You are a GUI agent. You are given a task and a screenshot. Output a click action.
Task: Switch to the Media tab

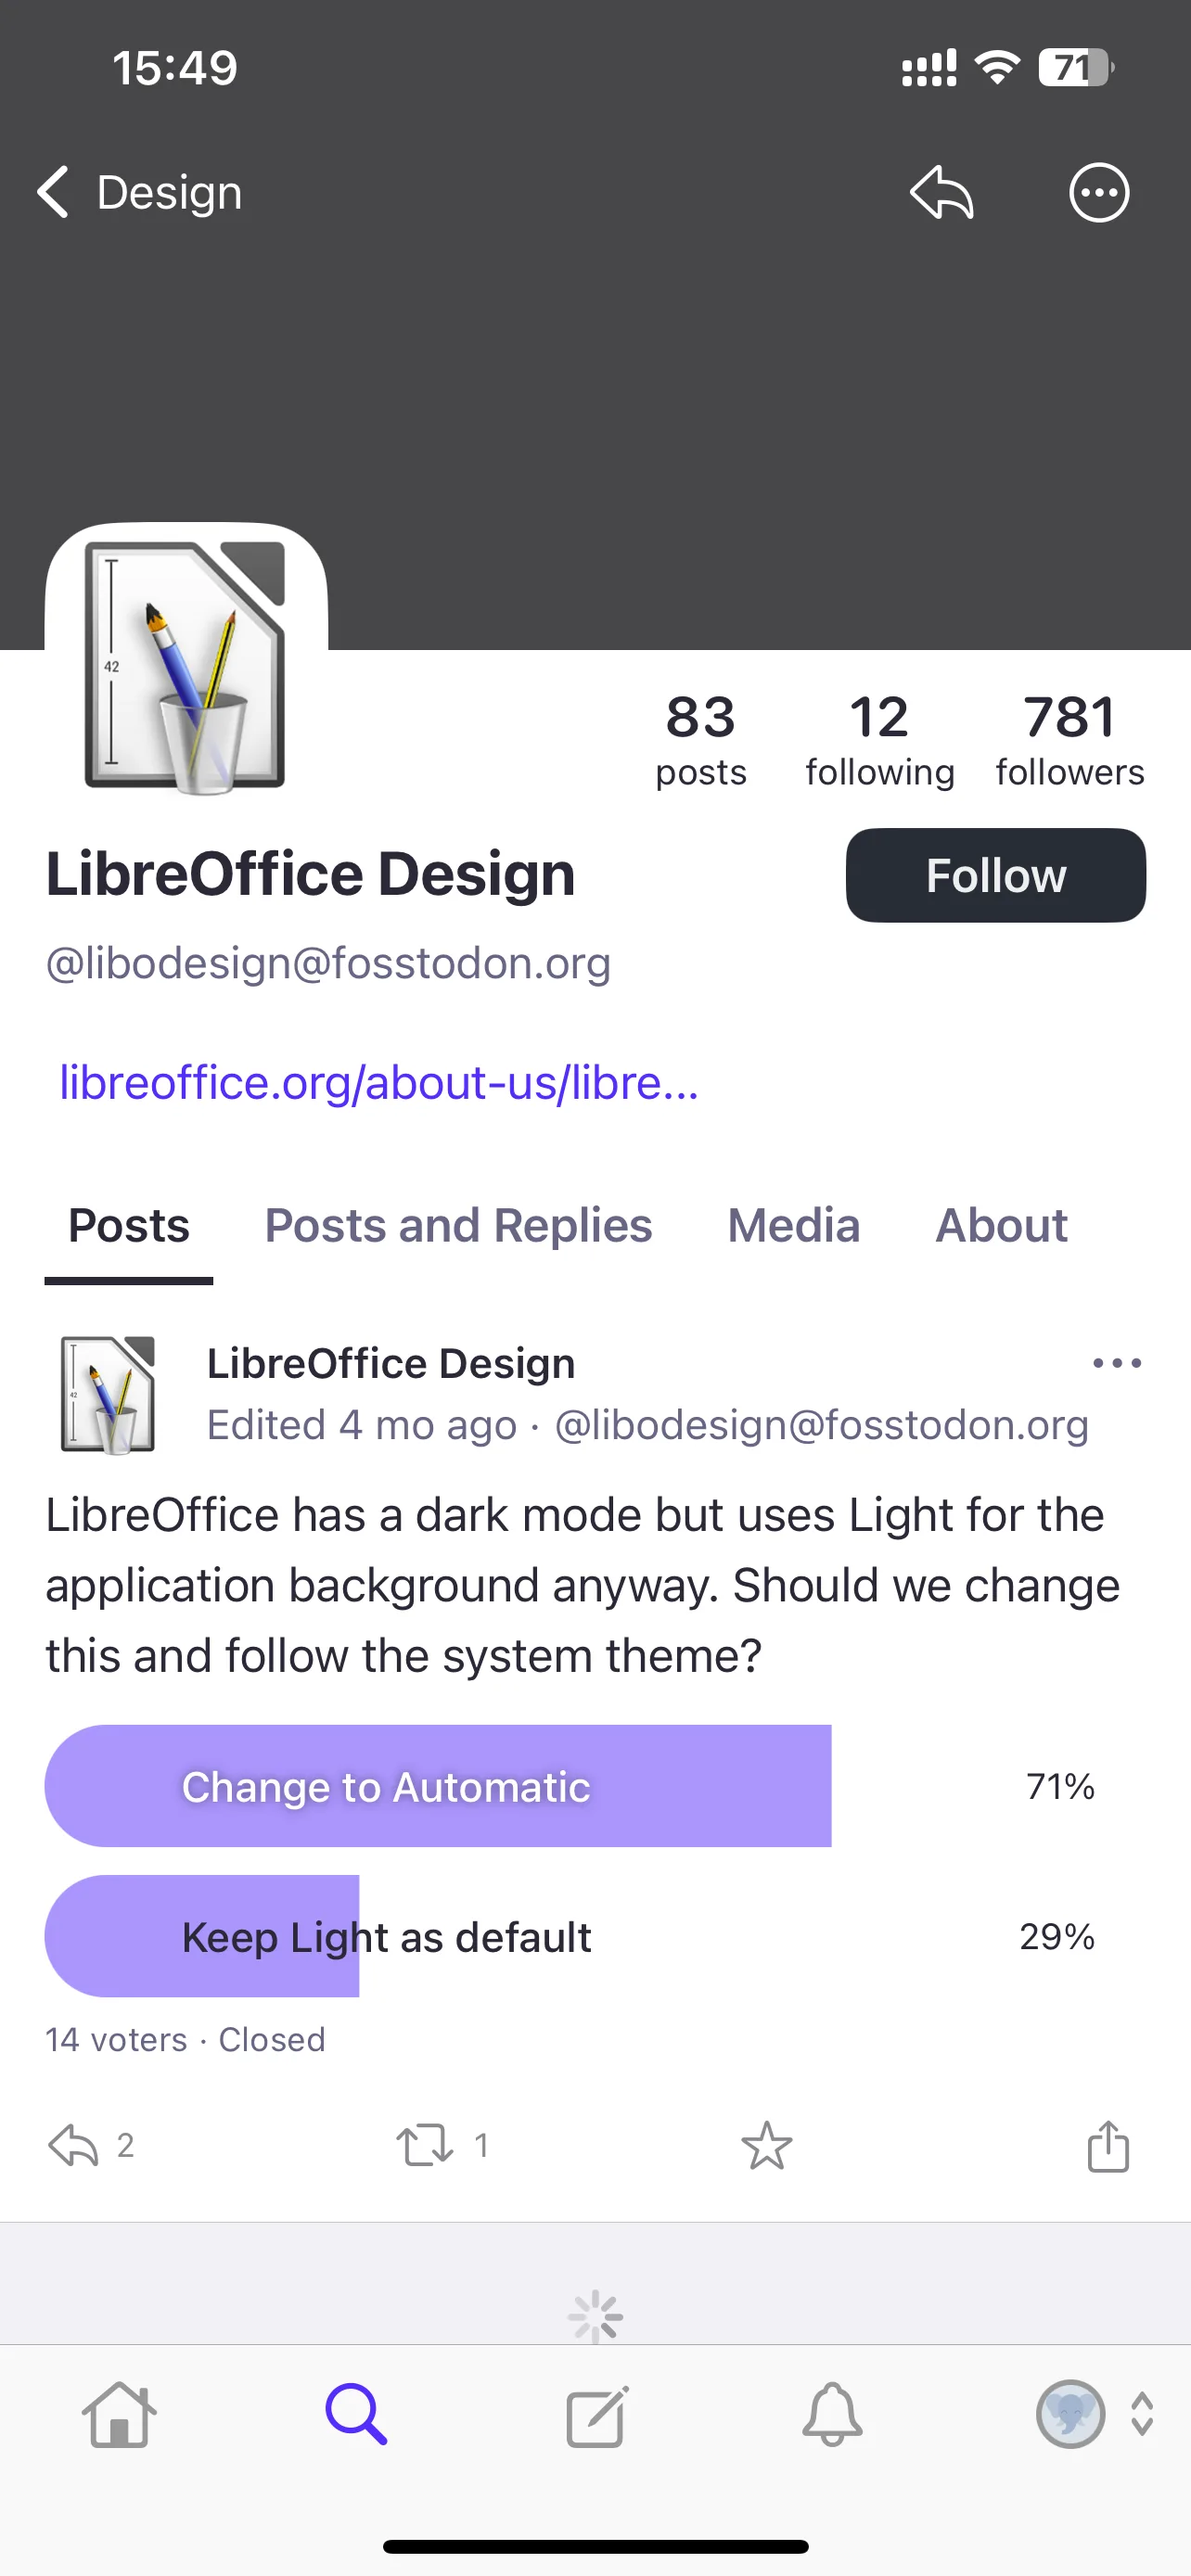794,1226
